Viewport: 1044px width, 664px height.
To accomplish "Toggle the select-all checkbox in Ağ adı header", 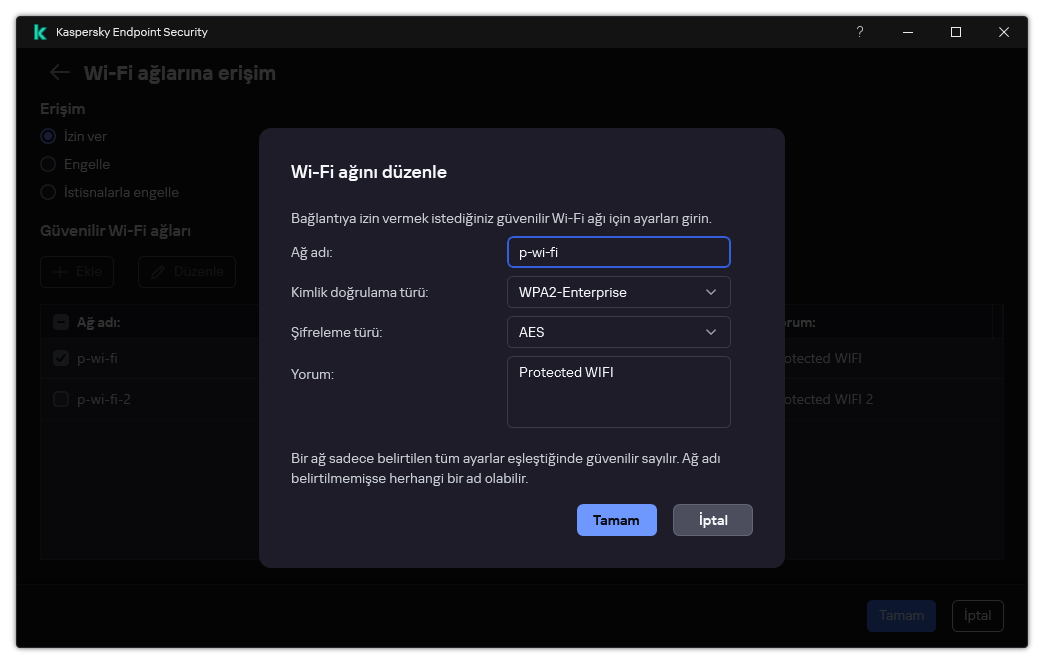I will pyautogui.click(x=60, y=322).
